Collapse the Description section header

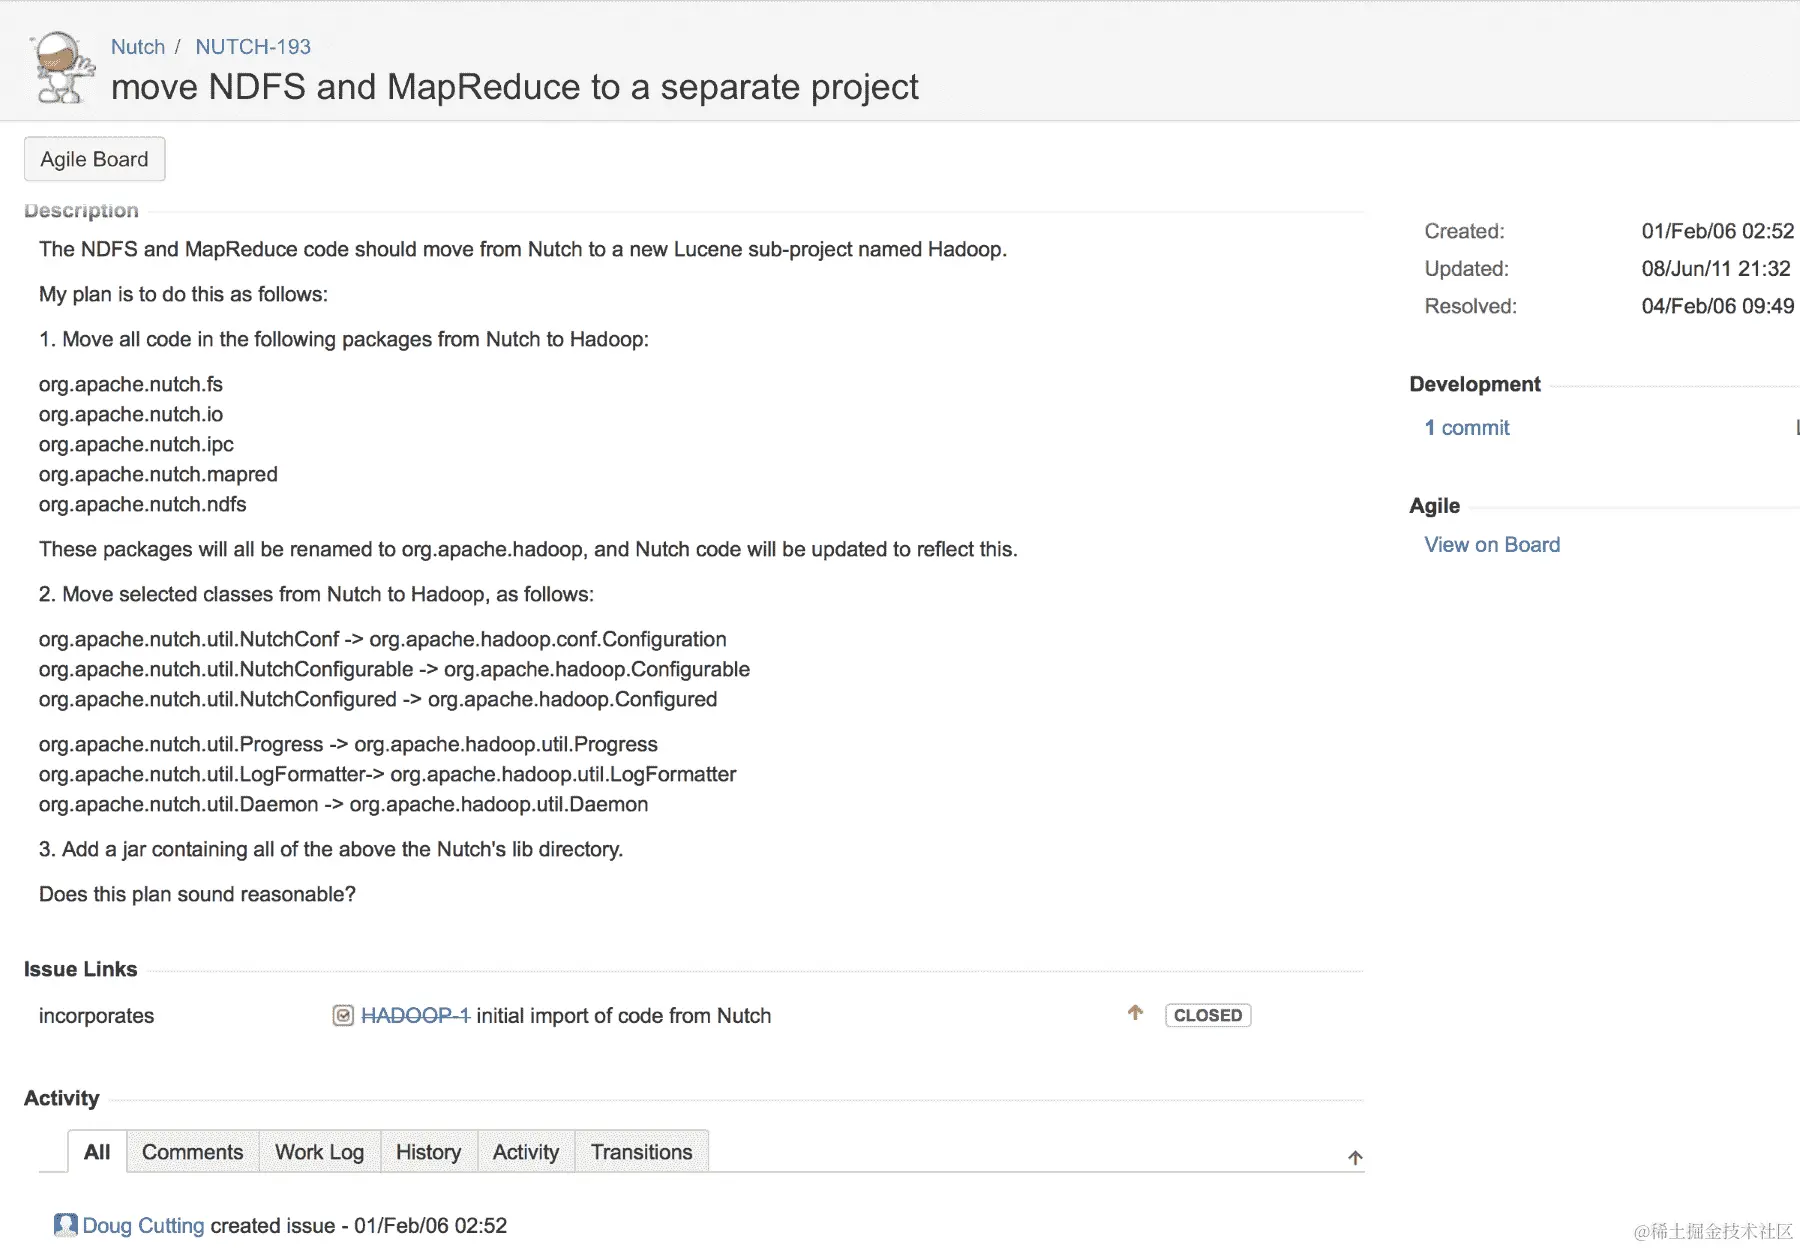tap(81, 211)
